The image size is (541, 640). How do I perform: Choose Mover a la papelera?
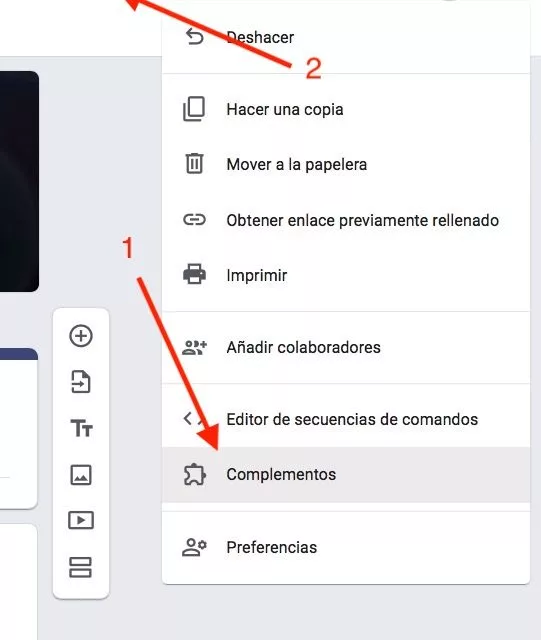click(297, 164)
